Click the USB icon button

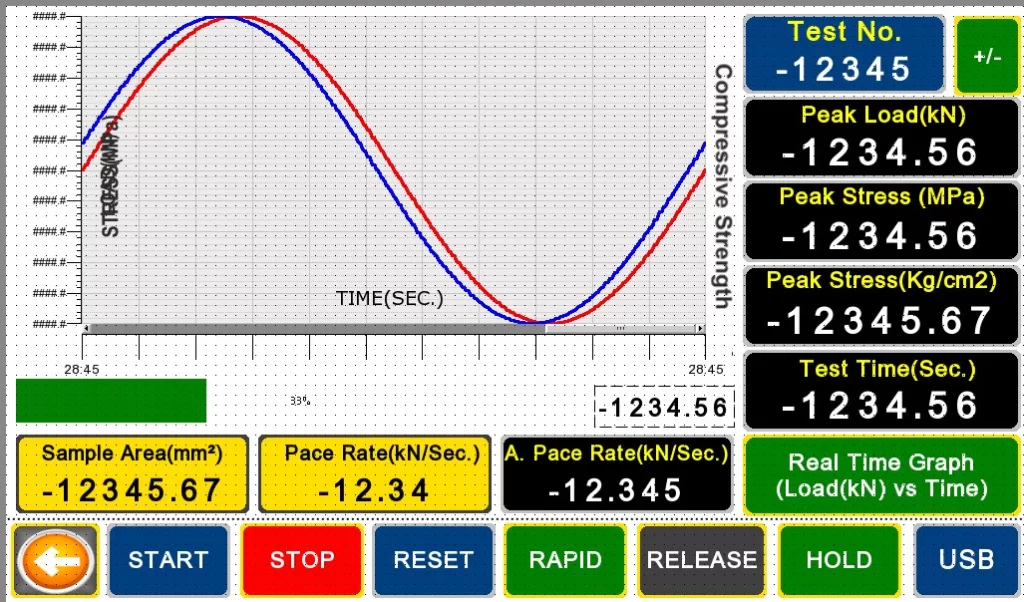coord(966,560)
